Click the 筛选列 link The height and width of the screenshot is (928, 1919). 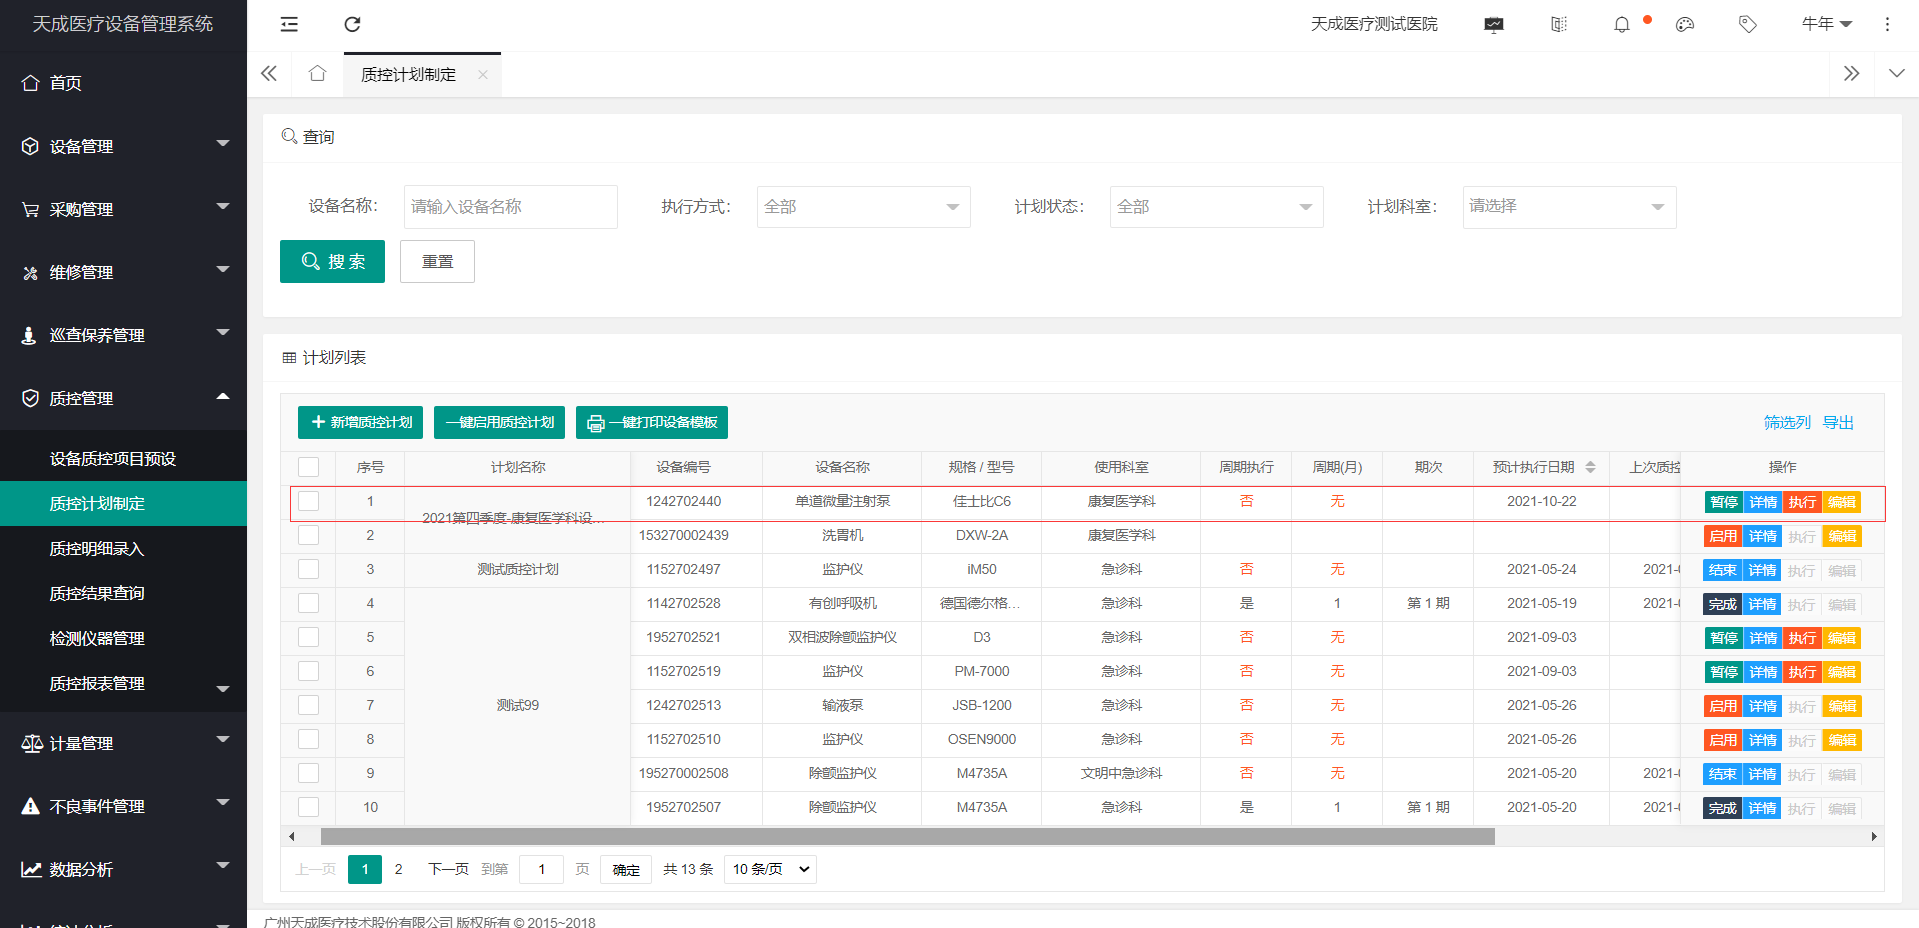pos(1787,423)
